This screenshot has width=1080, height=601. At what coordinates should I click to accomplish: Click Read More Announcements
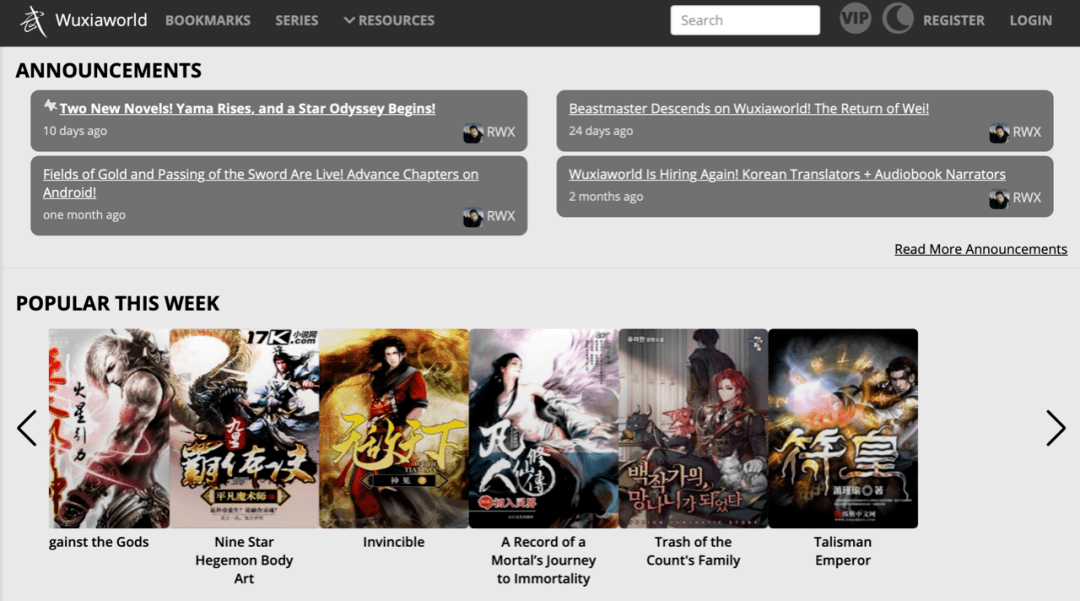tap(981, 249)
